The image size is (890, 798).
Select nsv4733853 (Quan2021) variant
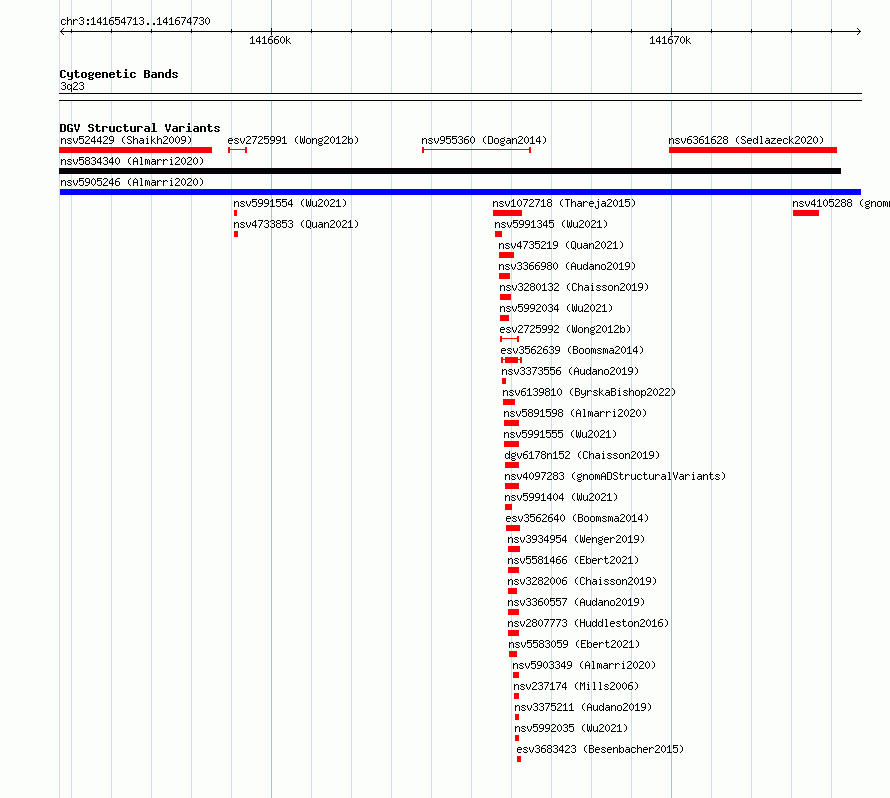[296, 224]
